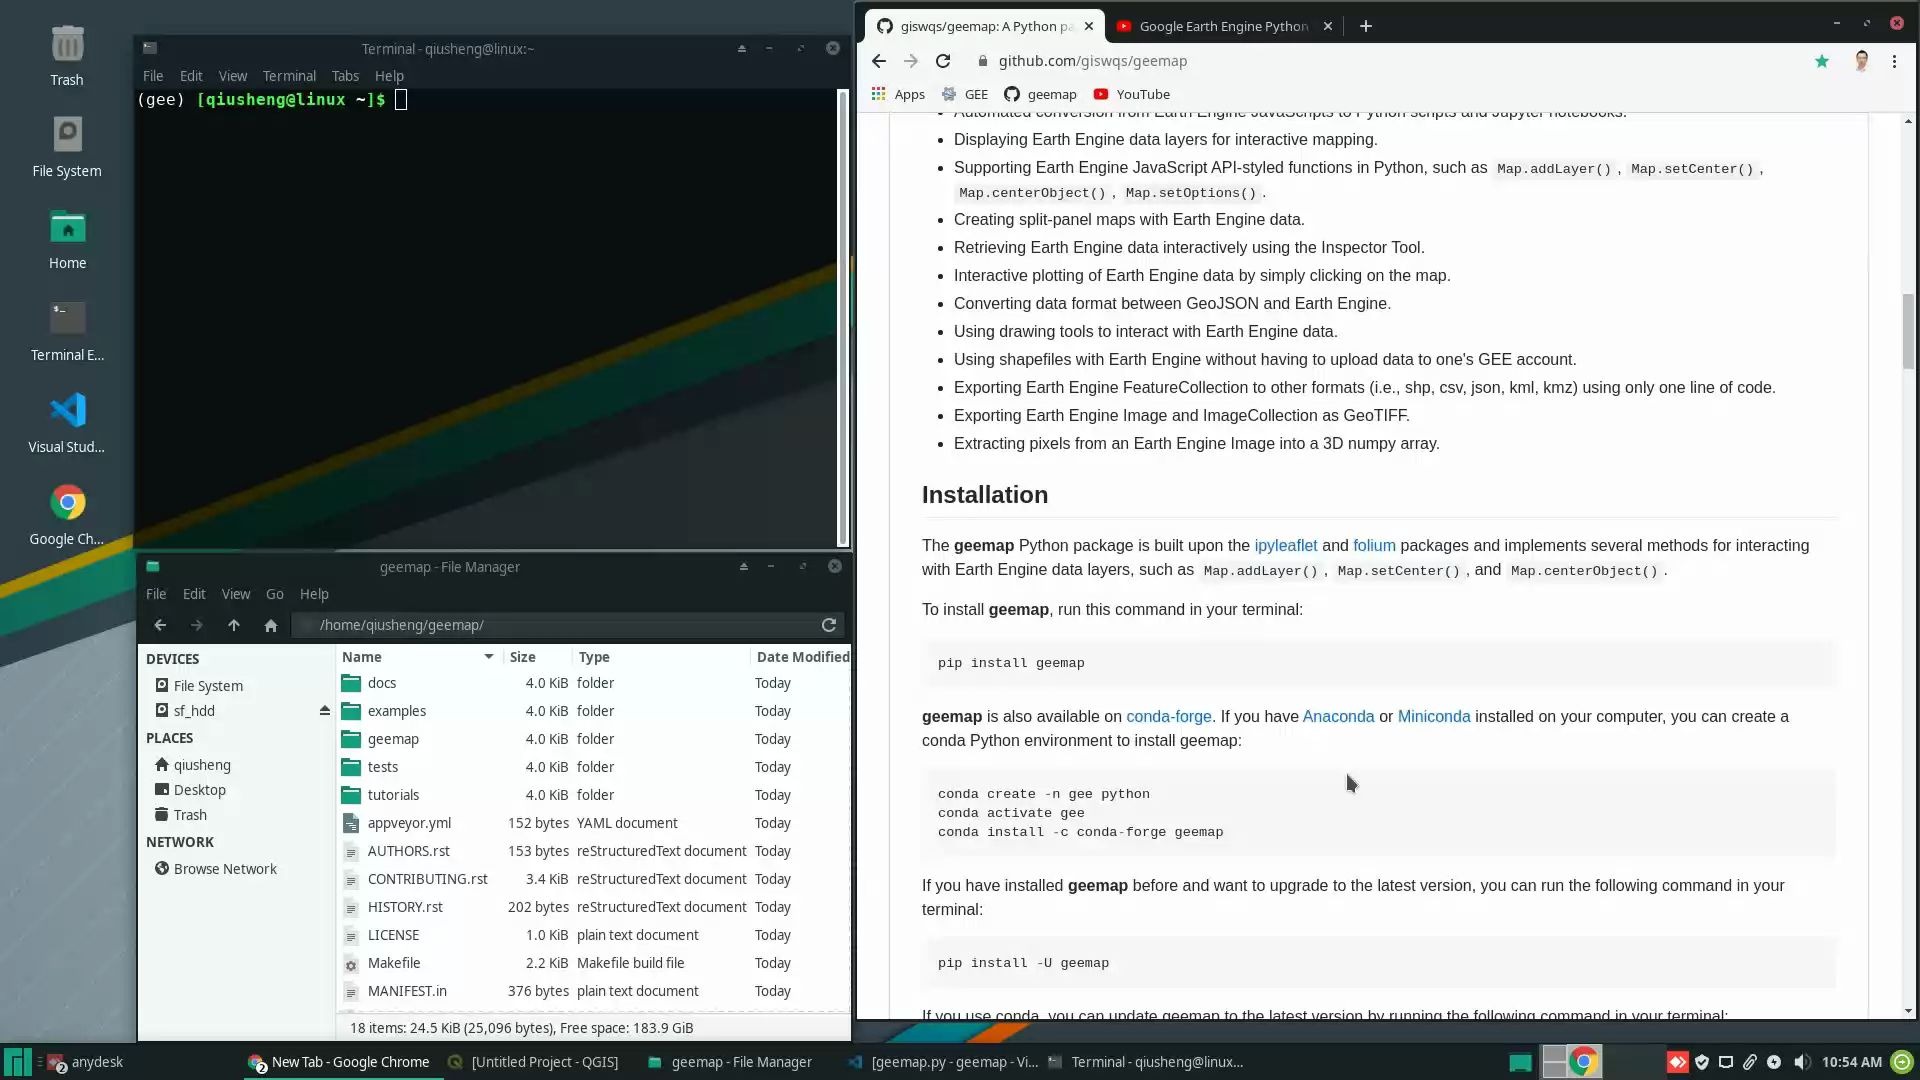Click the Chrome address bar URL
The height and width of the screenshot is (1080, 1920).
[1093, 61]
